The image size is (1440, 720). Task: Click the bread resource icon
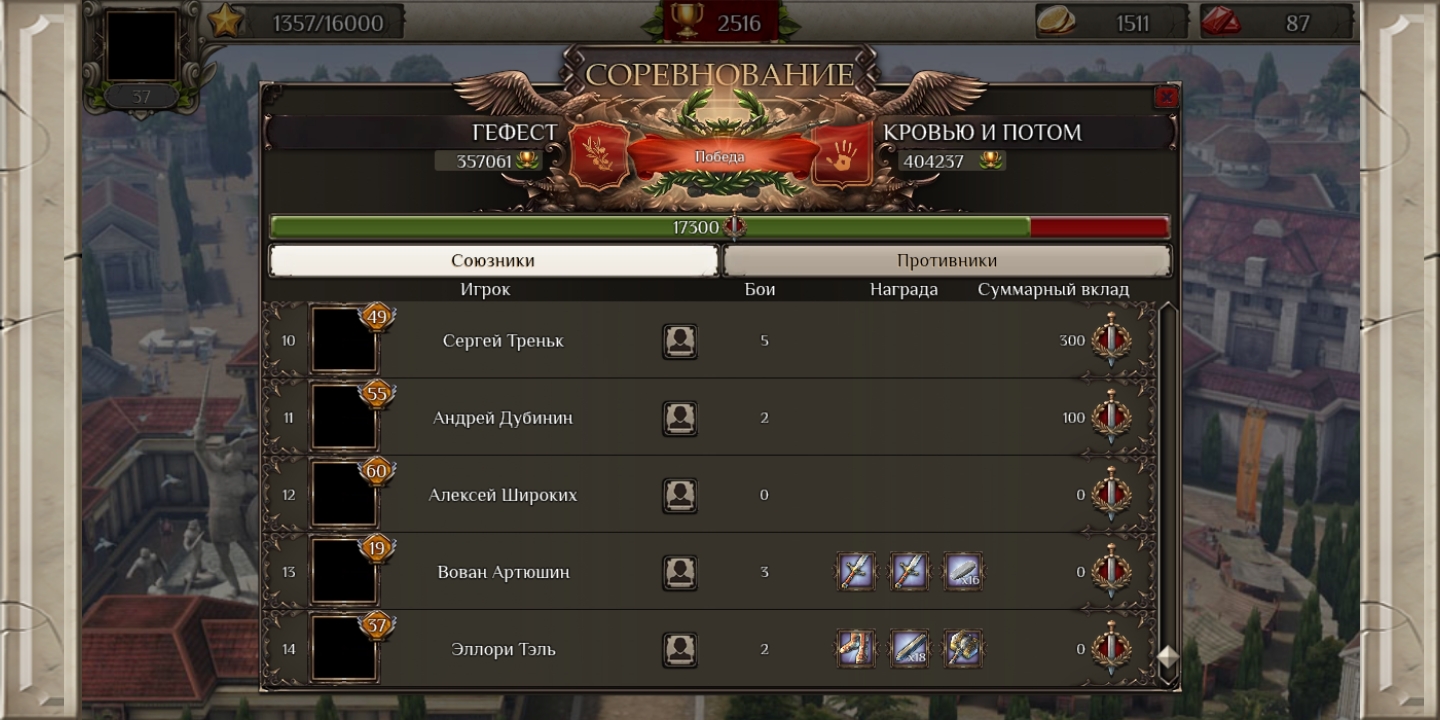pos(1055,21)
